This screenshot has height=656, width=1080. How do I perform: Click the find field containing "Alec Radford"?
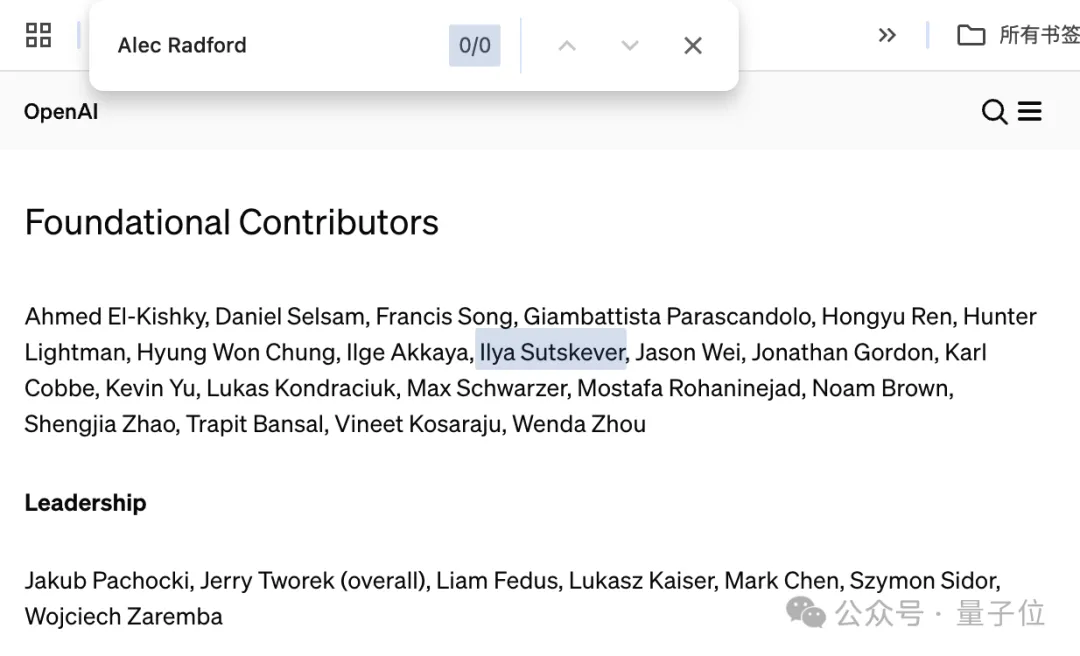[x=270, y=45]
